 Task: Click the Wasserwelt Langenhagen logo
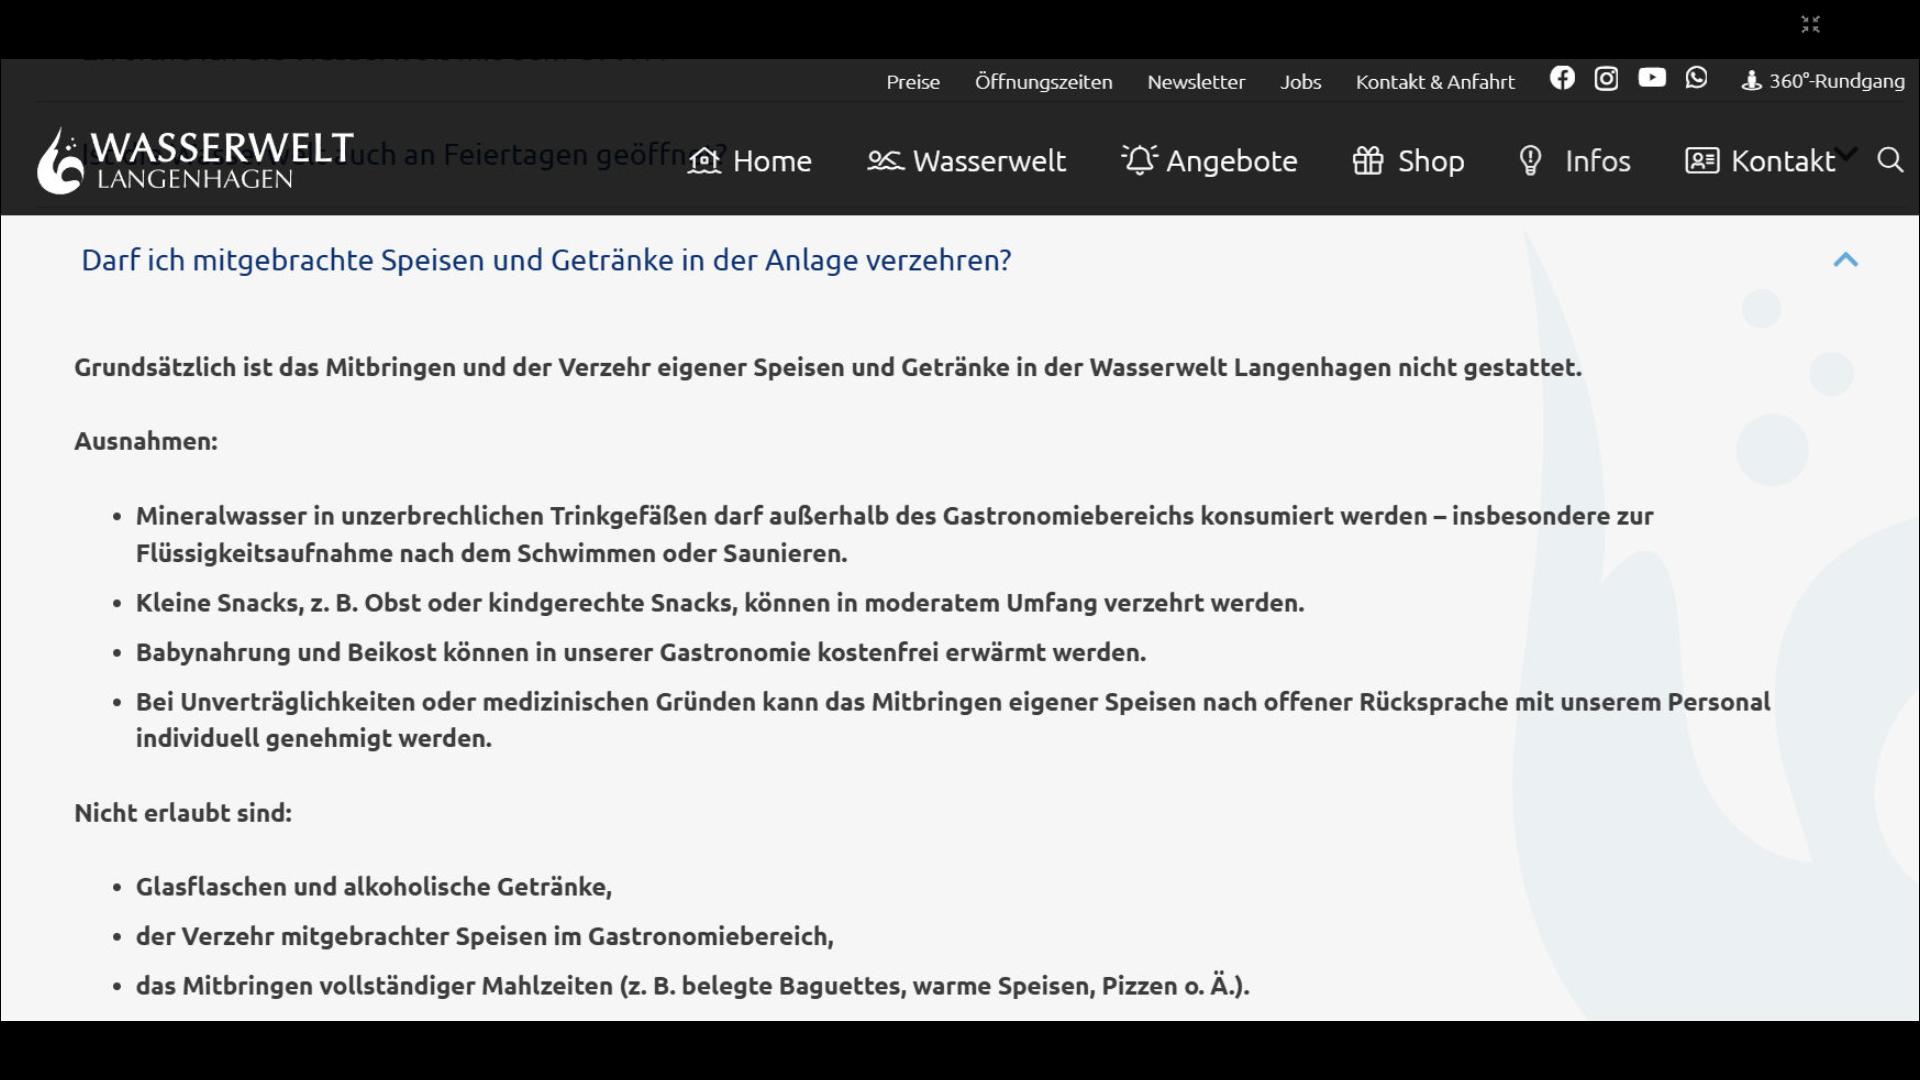(x=195, y=160)
